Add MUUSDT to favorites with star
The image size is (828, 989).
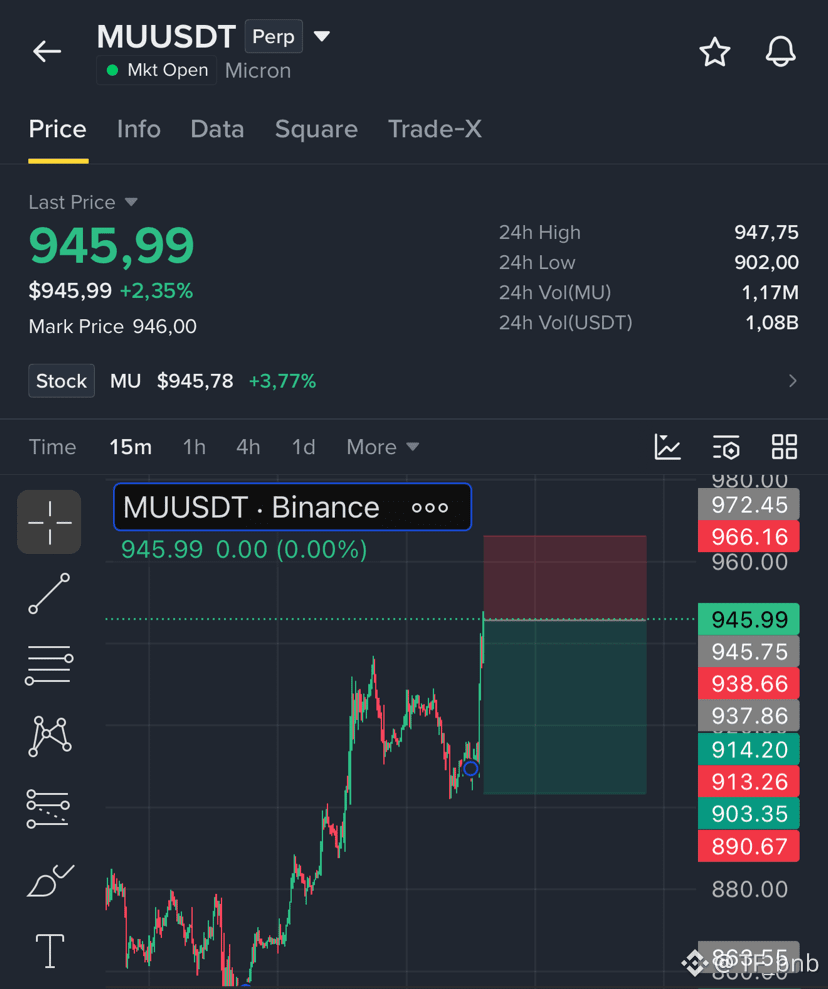click(714, 52)
